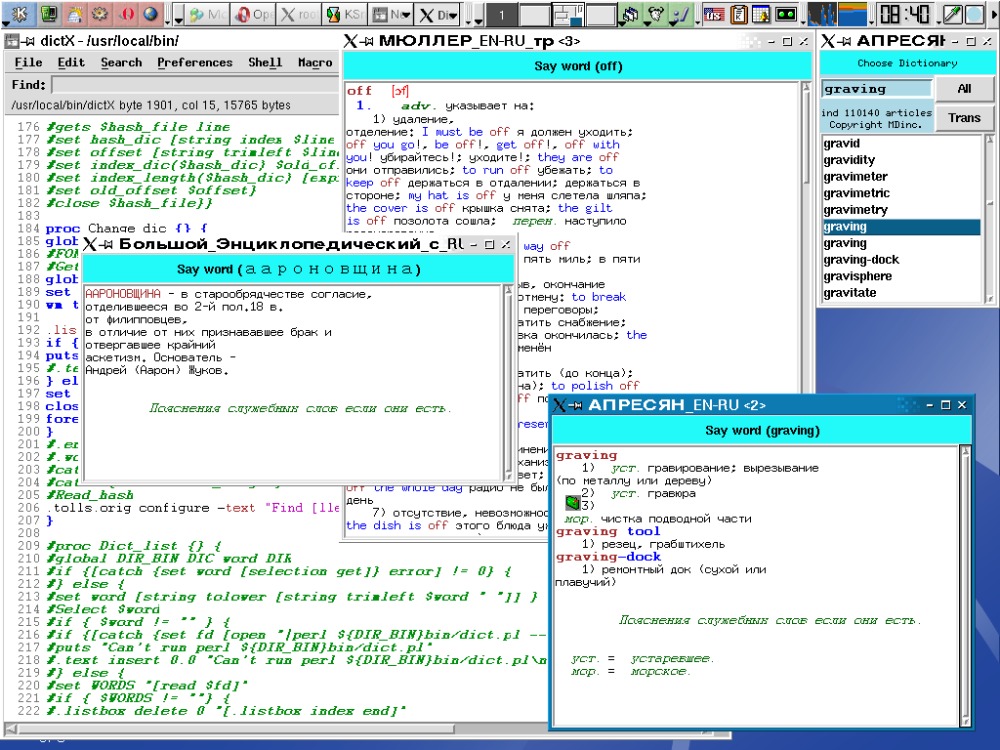The width and height of the screenshot is (1000, 750).
Task: Click the vertical scrollbar of the graving article window
Action: (966, 585)
